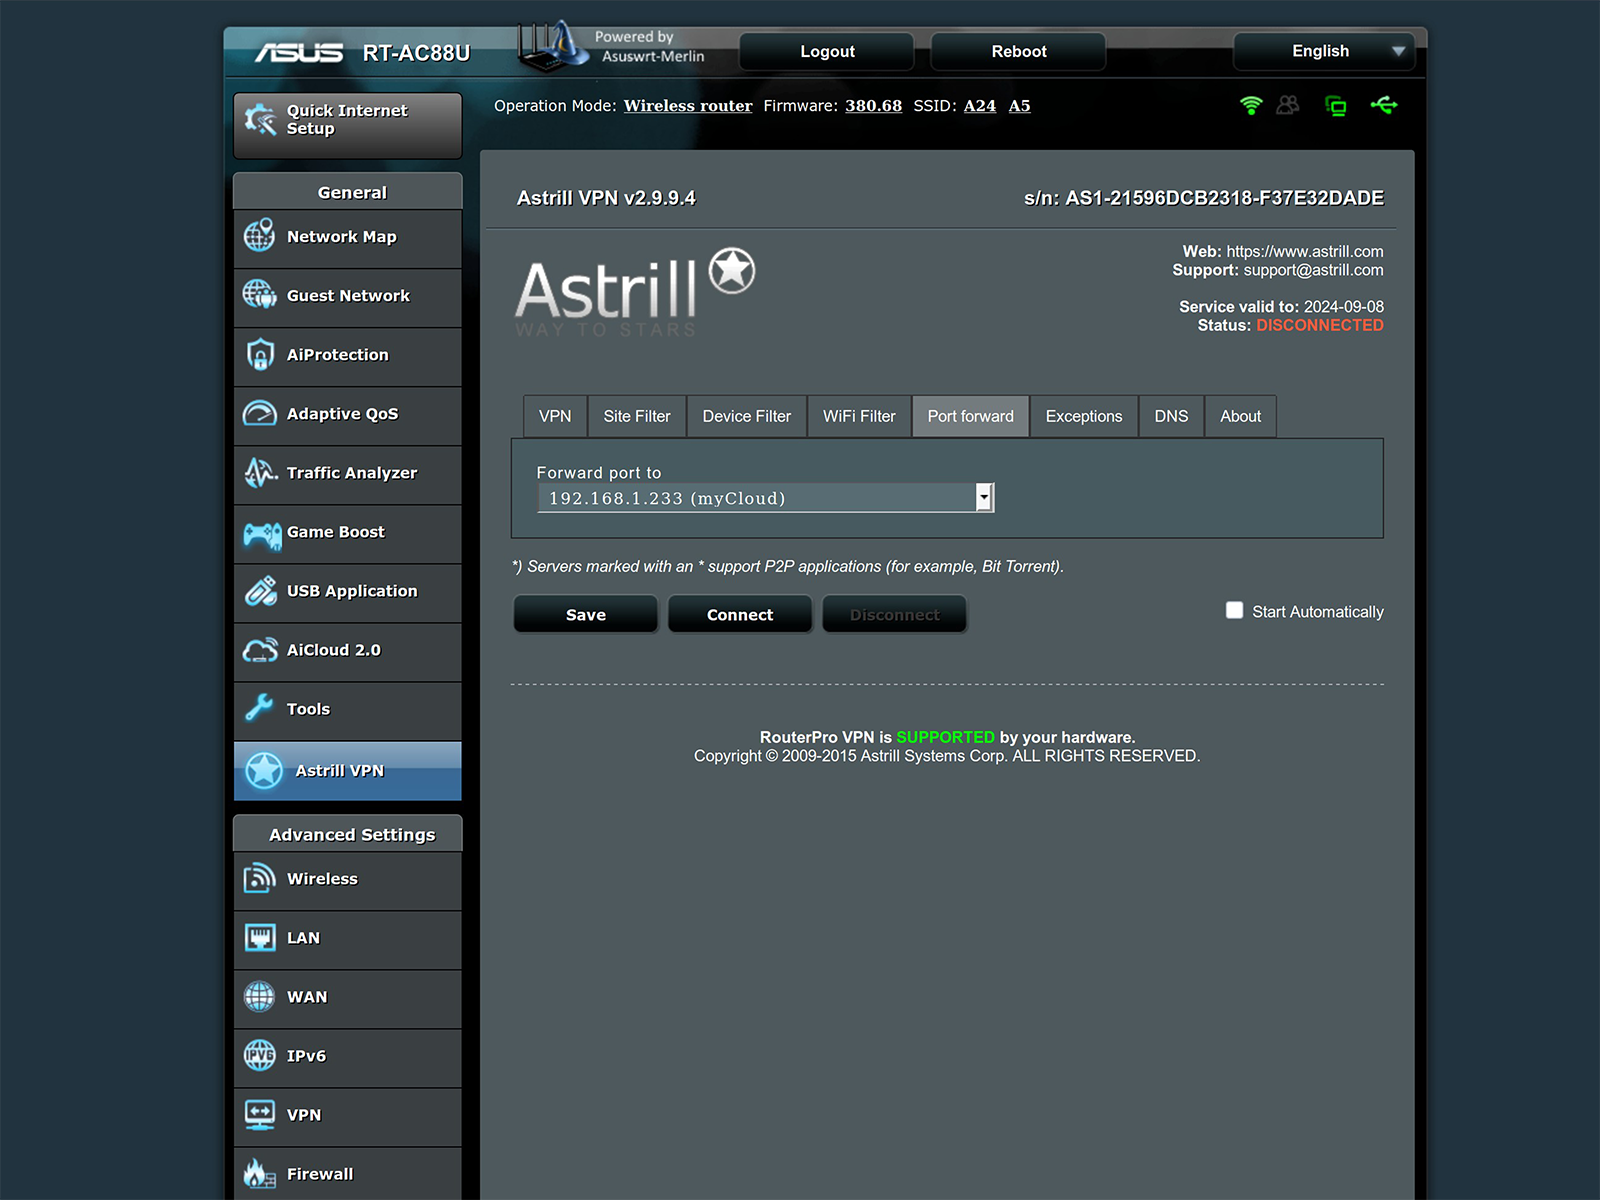Click the Astrill VPN star icon in sidebar
Image resolution: width=1600 pixels, height=1200 pixels.
coord(264,771)
